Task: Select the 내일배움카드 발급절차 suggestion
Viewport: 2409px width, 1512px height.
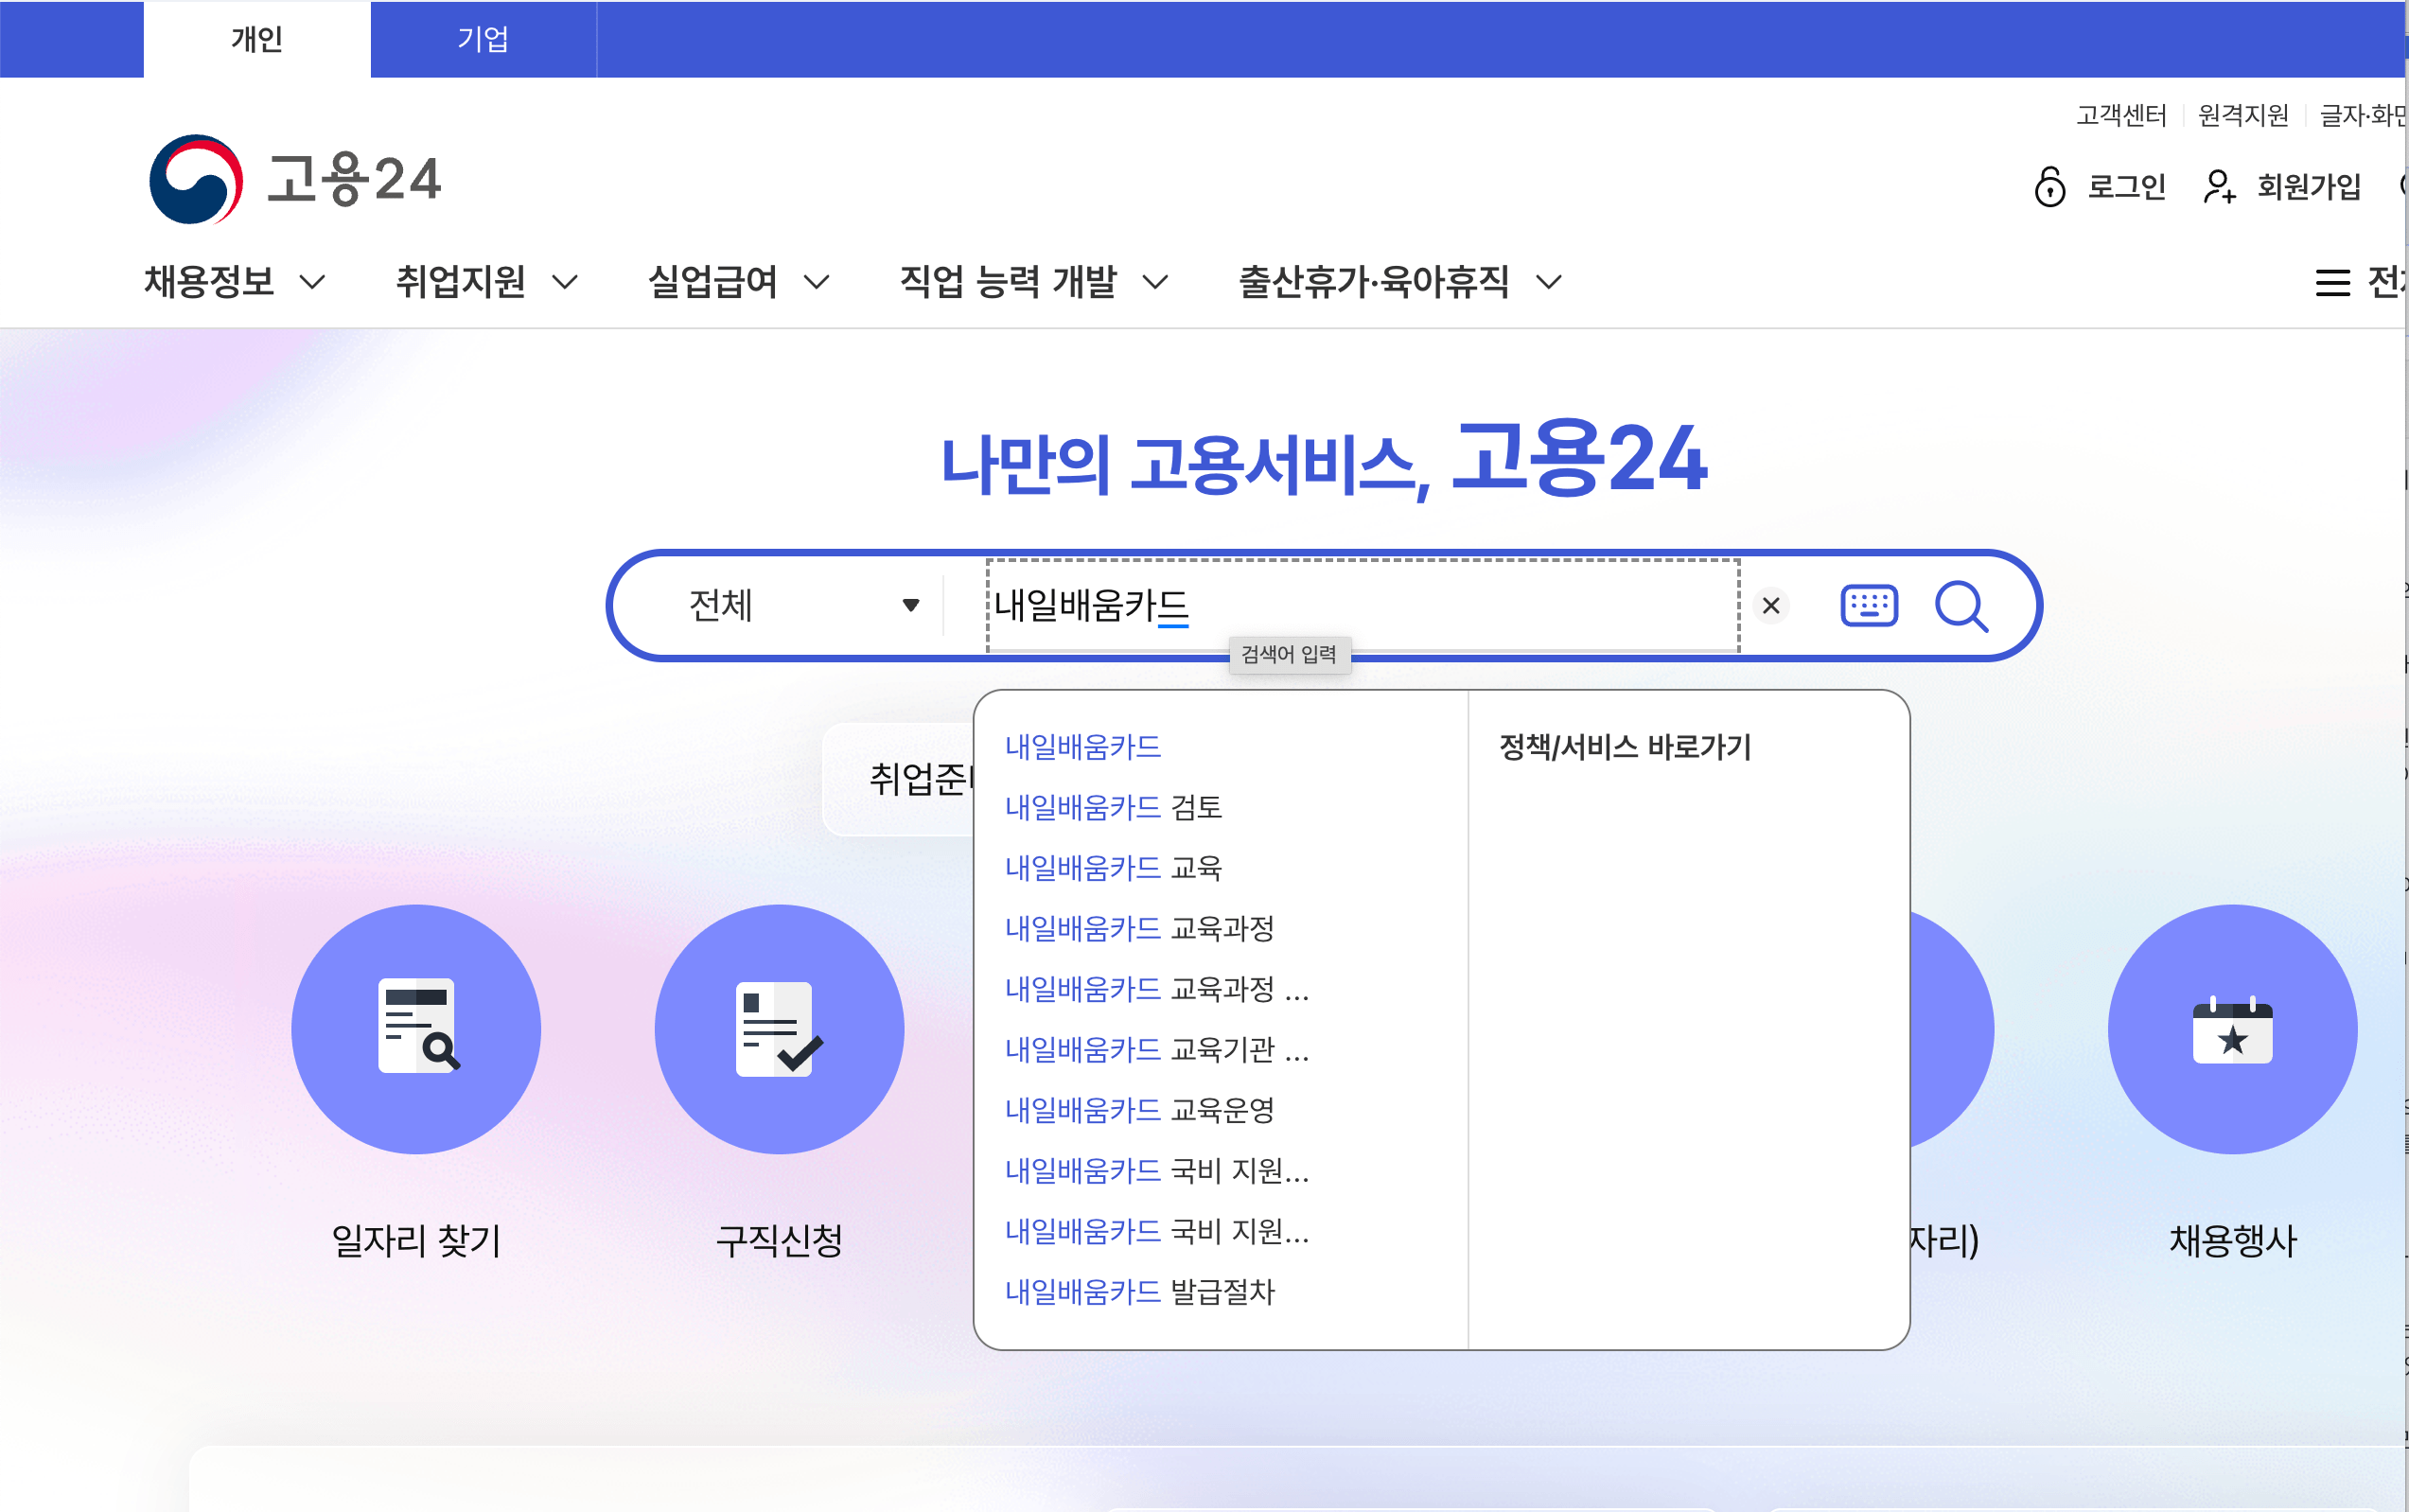Action: pyautogui.click(x=1140, y=1292)
